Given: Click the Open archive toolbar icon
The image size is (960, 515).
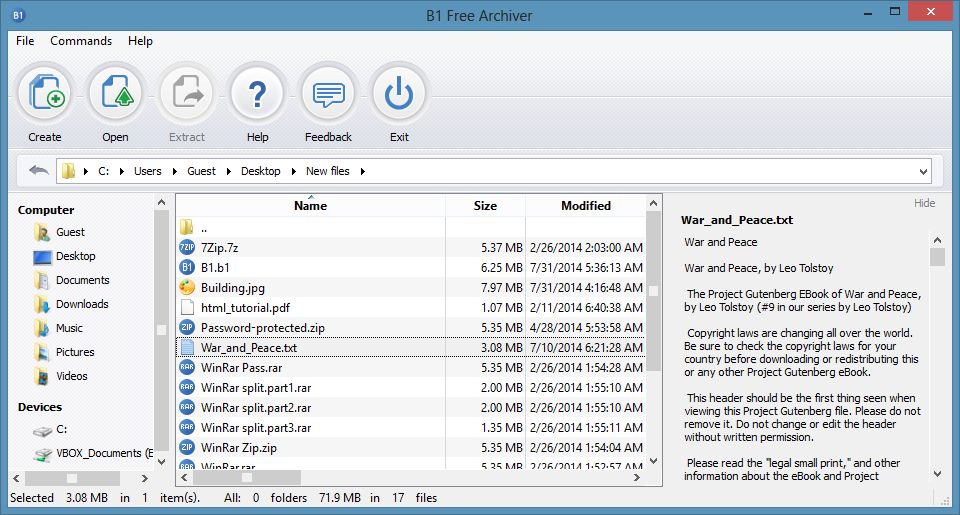Looking at the screenshot, I should (x=116, y=94).
